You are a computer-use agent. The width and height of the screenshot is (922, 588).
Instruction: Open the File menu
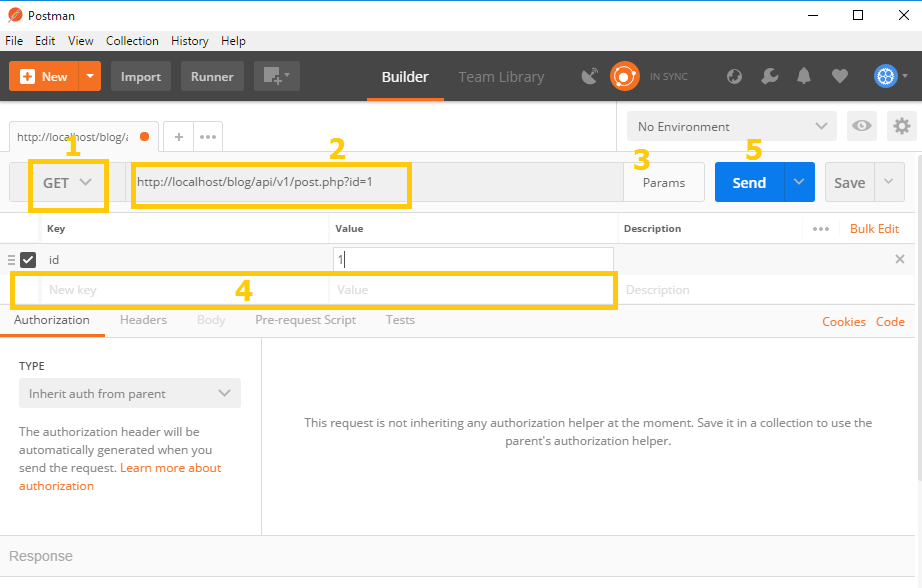(14, 41)
